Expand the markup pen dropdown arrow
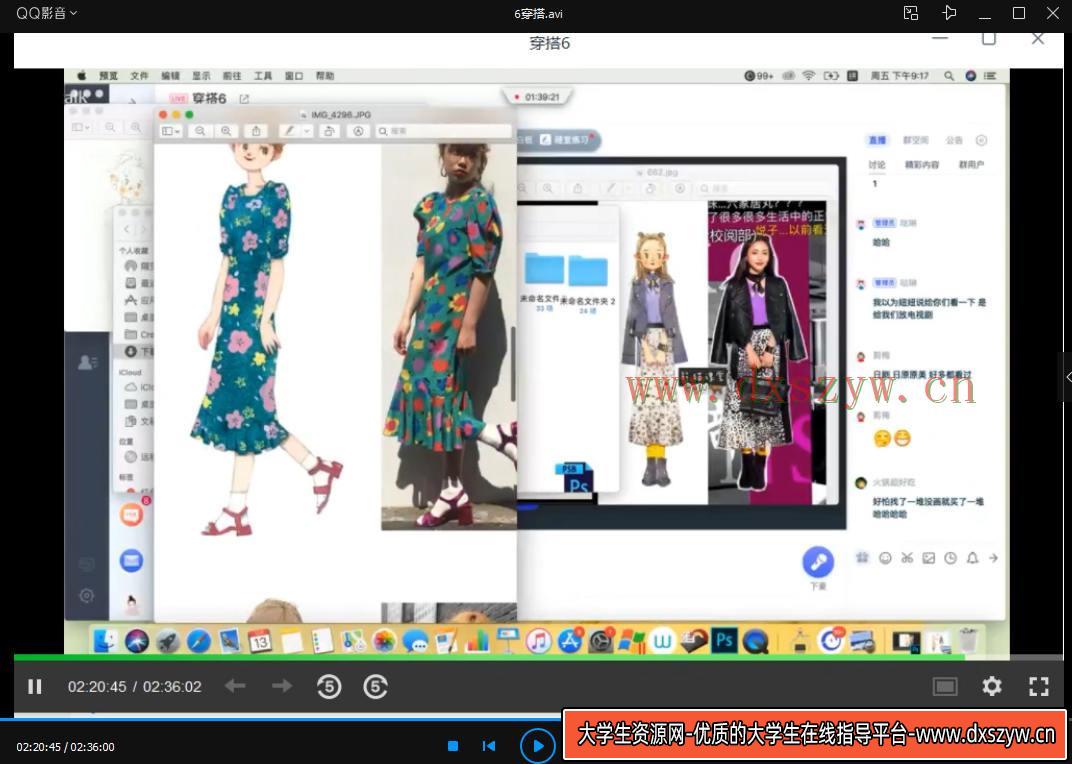The height and width of the screenshot is (764, 1072). (307, 131)
